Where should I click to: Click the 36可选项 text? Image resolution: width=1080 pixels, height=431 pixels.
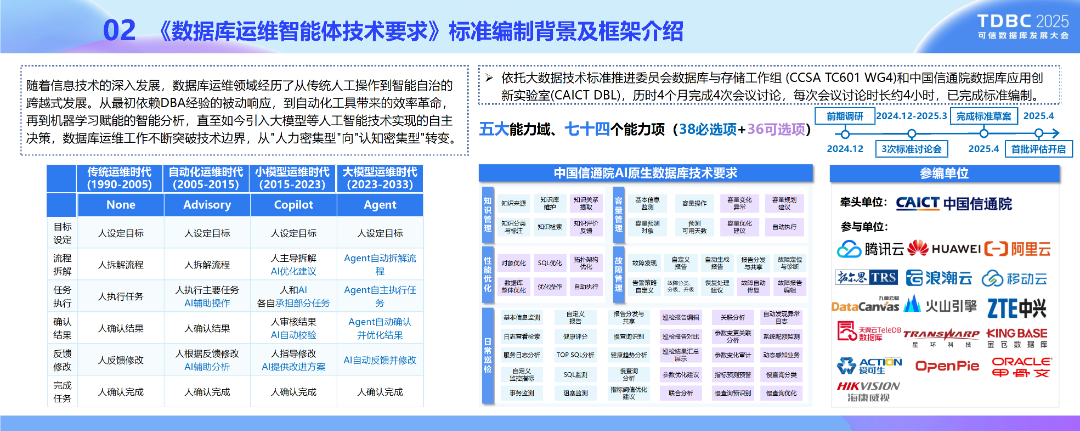[x=776, y=129]
